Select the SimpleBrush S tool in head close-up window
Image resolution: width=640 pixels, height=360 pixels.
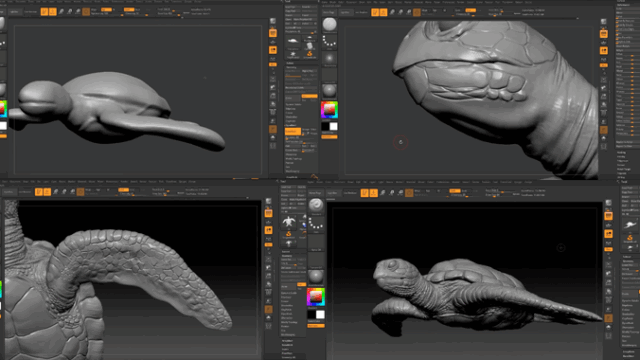pos(309,54)
